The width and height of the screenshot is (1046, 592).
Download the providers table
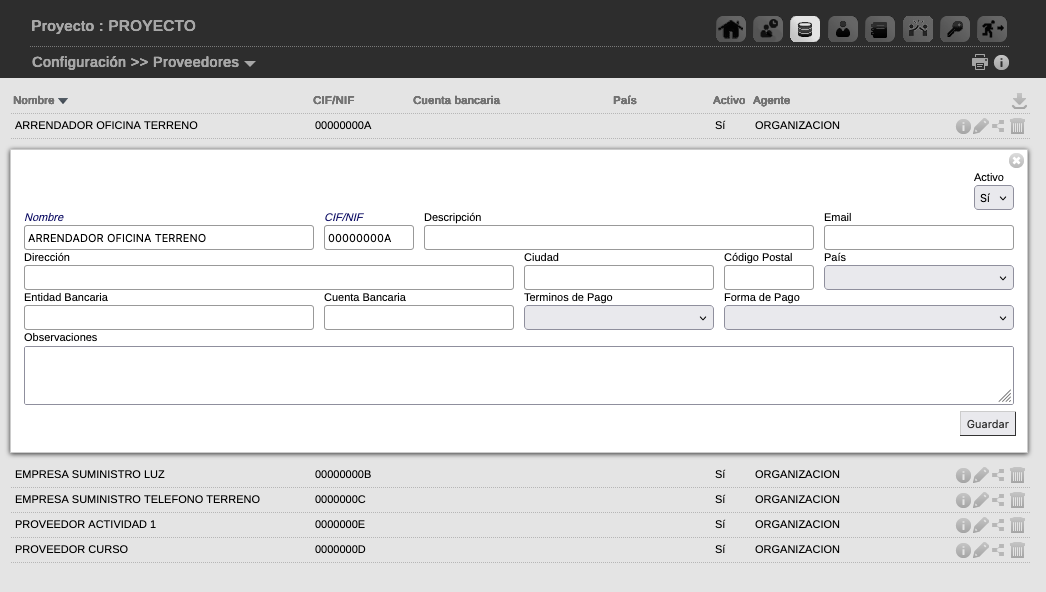(x=1019, y=101)
